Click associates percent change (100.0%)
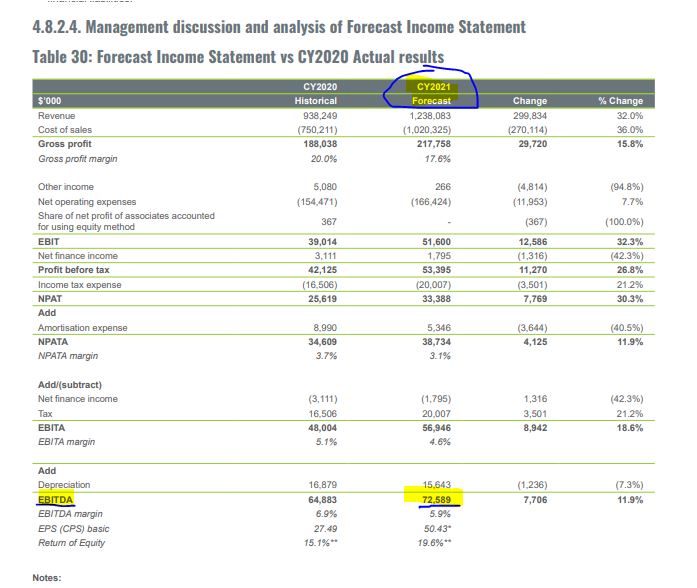697x588 pixels. coord(624,222)
